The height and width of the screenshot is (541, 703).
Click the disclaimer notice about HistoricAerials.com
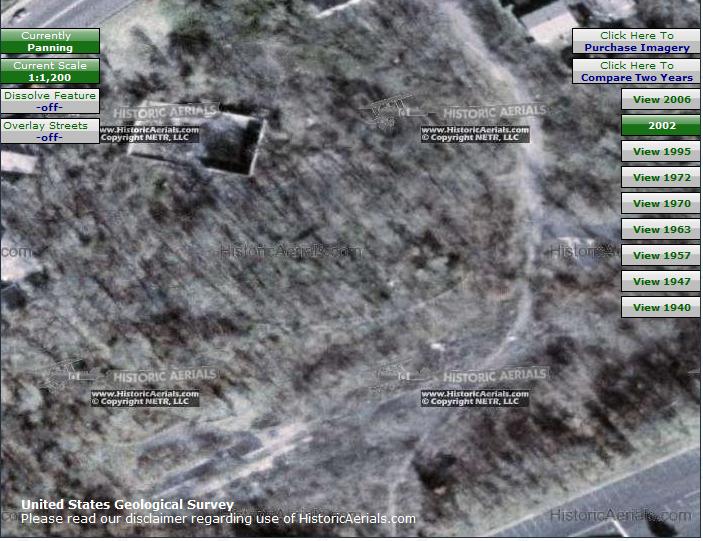pyautogui.click(x=218, y=519)
